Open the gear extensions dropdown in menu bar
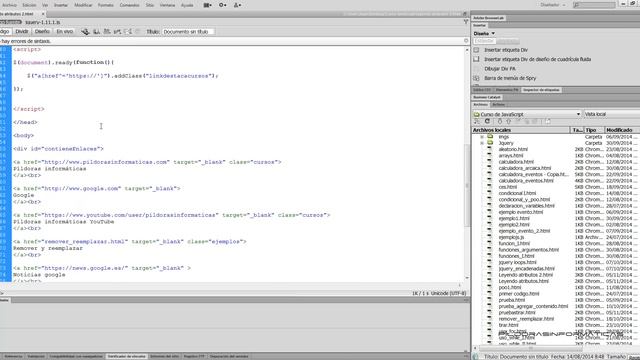 pyautogui.click(x=222, y=5)
